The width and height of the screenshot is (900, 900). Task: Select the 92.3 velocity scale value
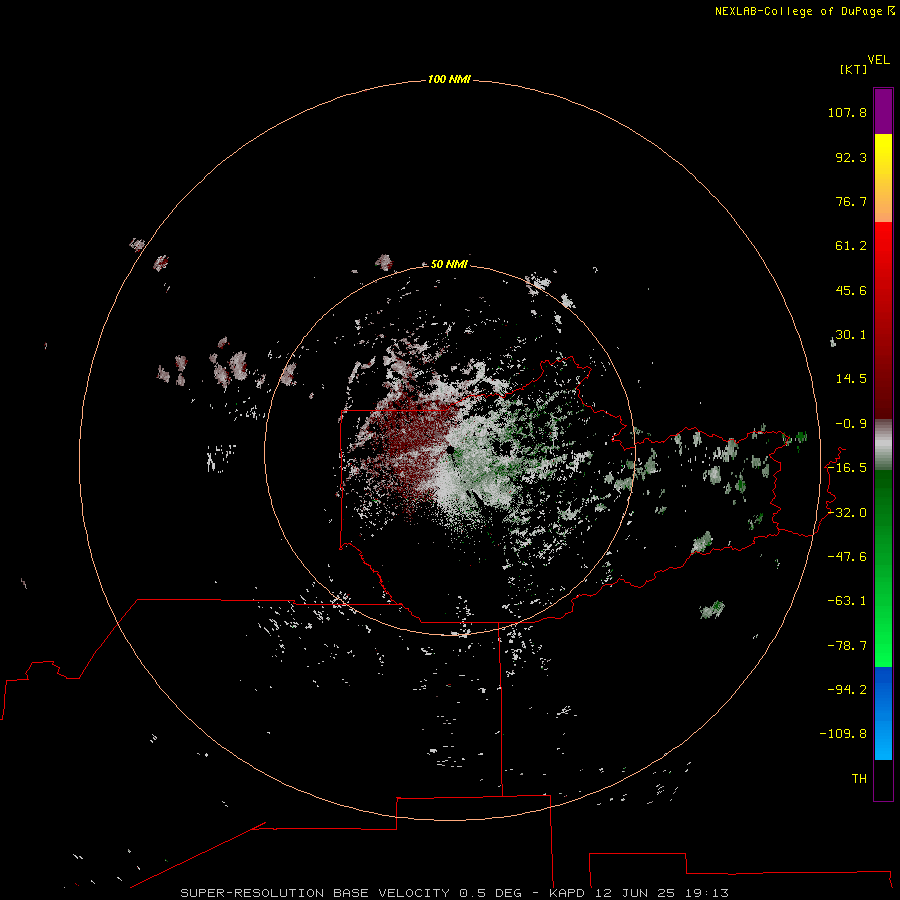click(851, 157)
